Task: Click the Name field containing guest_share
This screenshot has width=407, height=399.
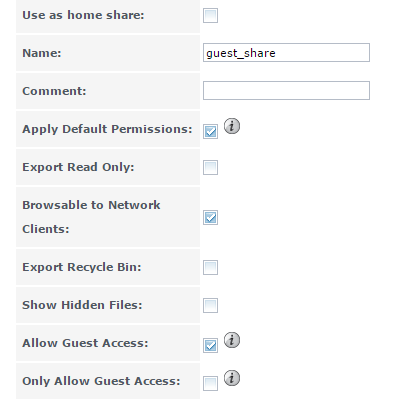Action: 286,53
